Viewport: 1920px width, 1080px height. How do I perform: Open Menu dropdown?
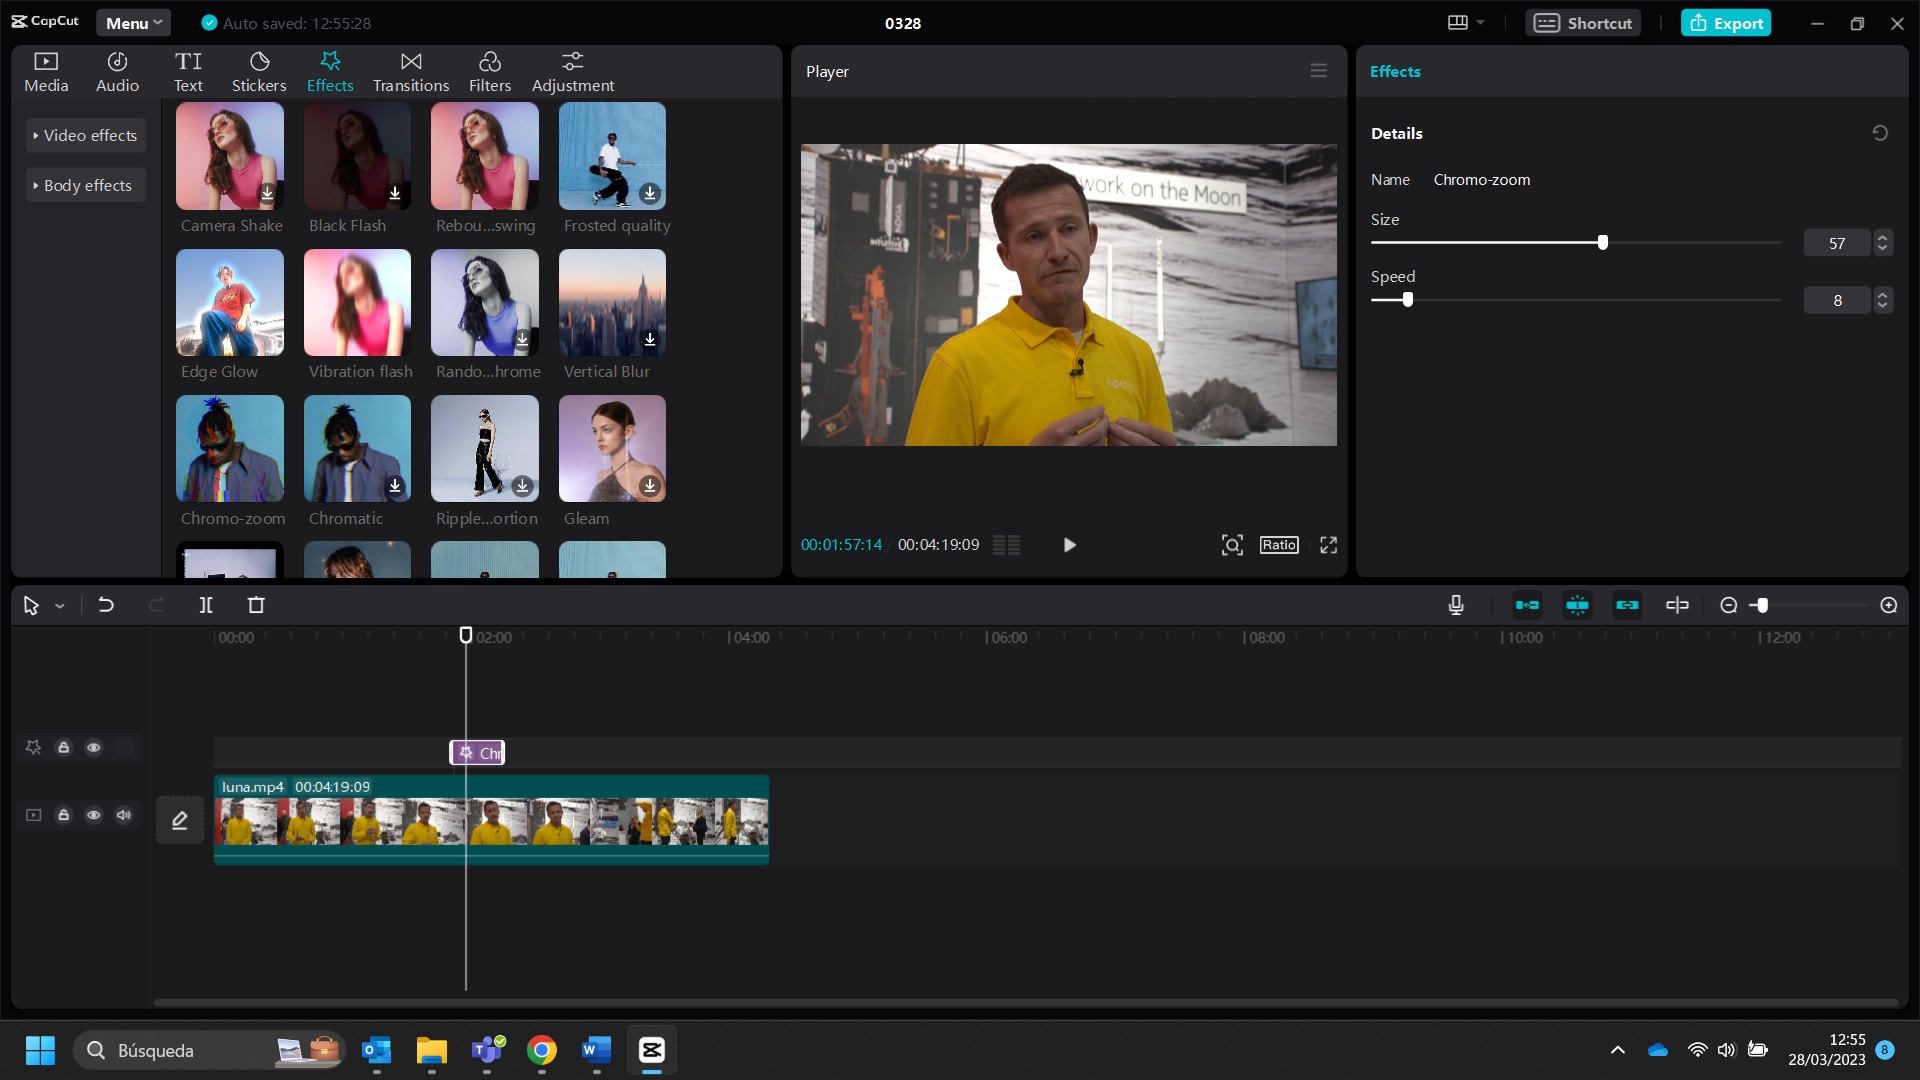(132, 22)
